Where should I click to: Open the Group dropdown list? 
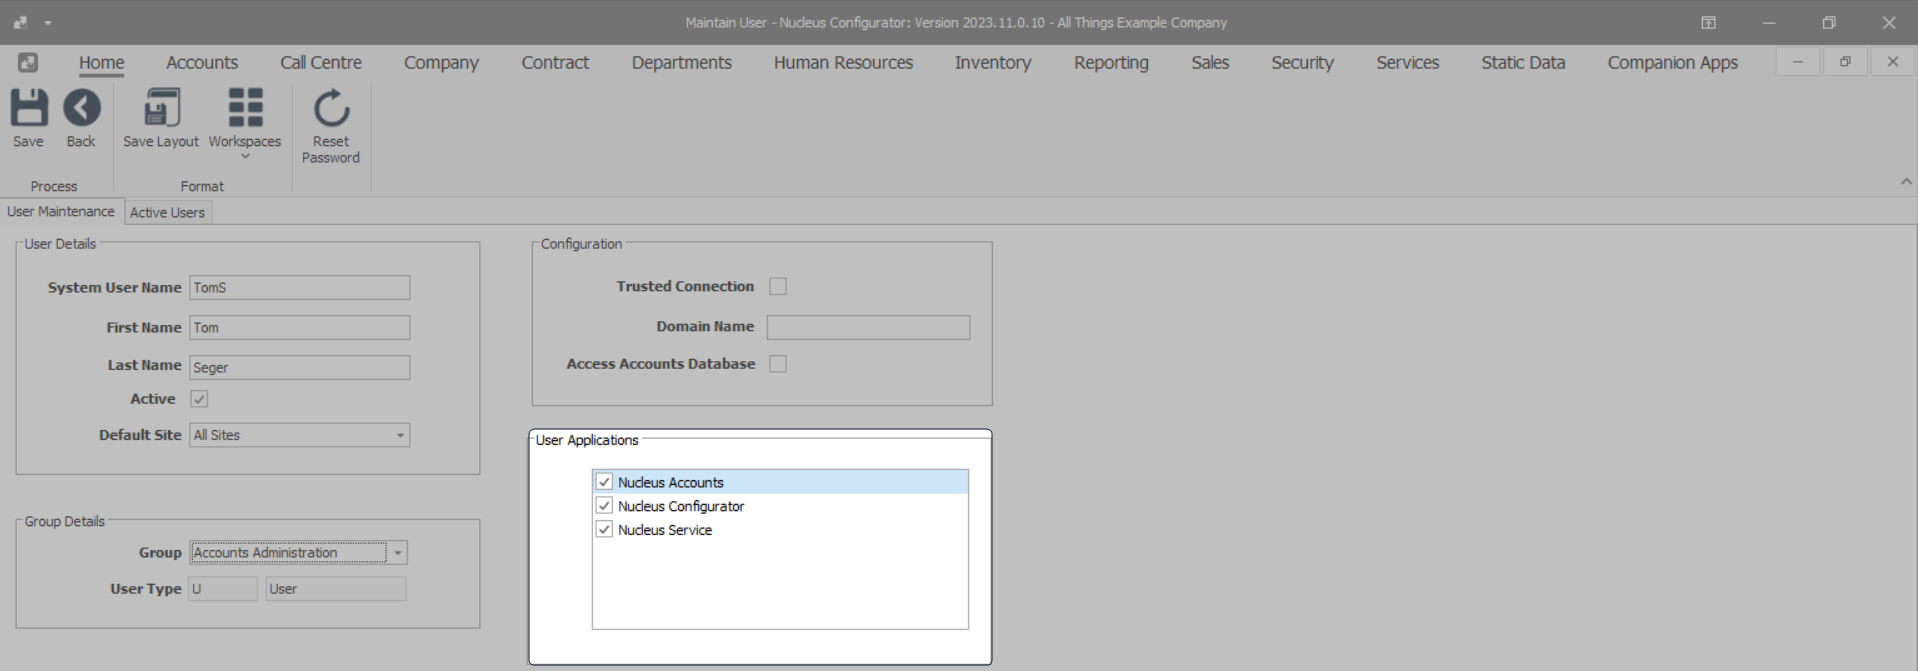click(398, 553)
